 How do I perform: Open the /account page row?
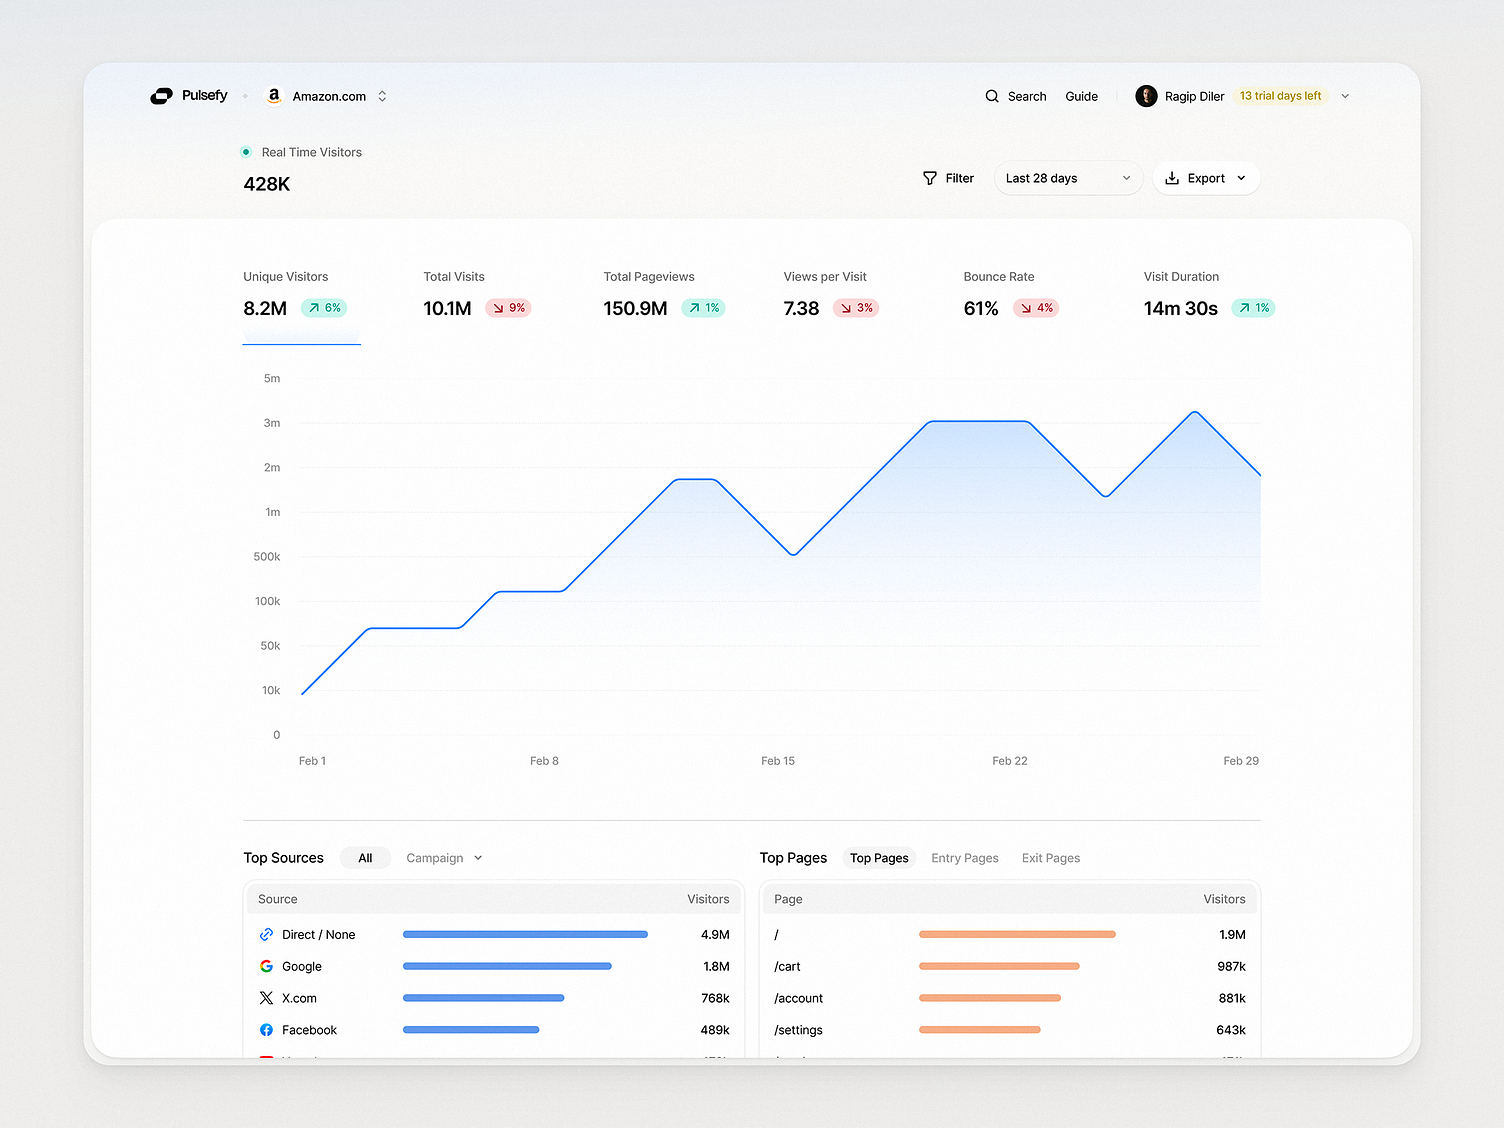pyautogui.click(x=1010, y=998)
